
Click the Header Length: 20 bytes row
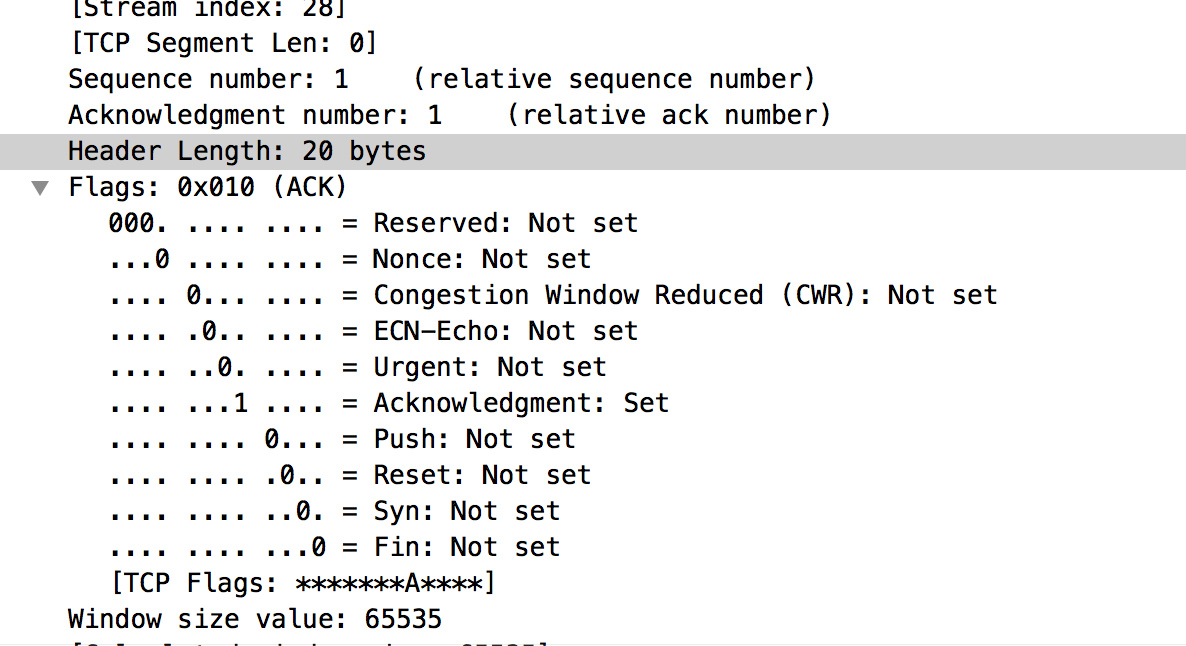[246, 152]
